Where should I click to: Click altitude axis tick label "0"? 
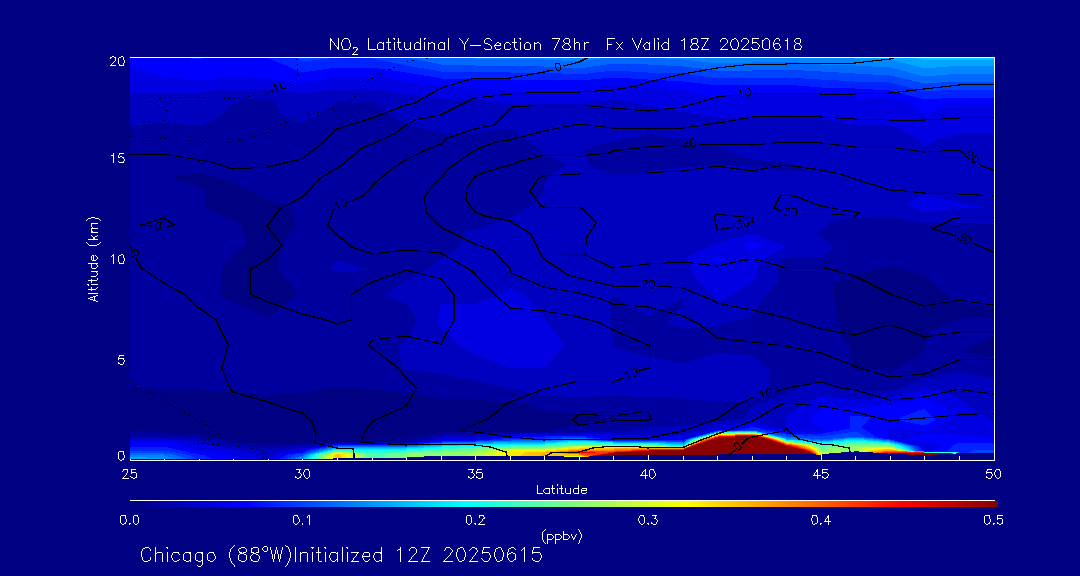click(121, 455)
